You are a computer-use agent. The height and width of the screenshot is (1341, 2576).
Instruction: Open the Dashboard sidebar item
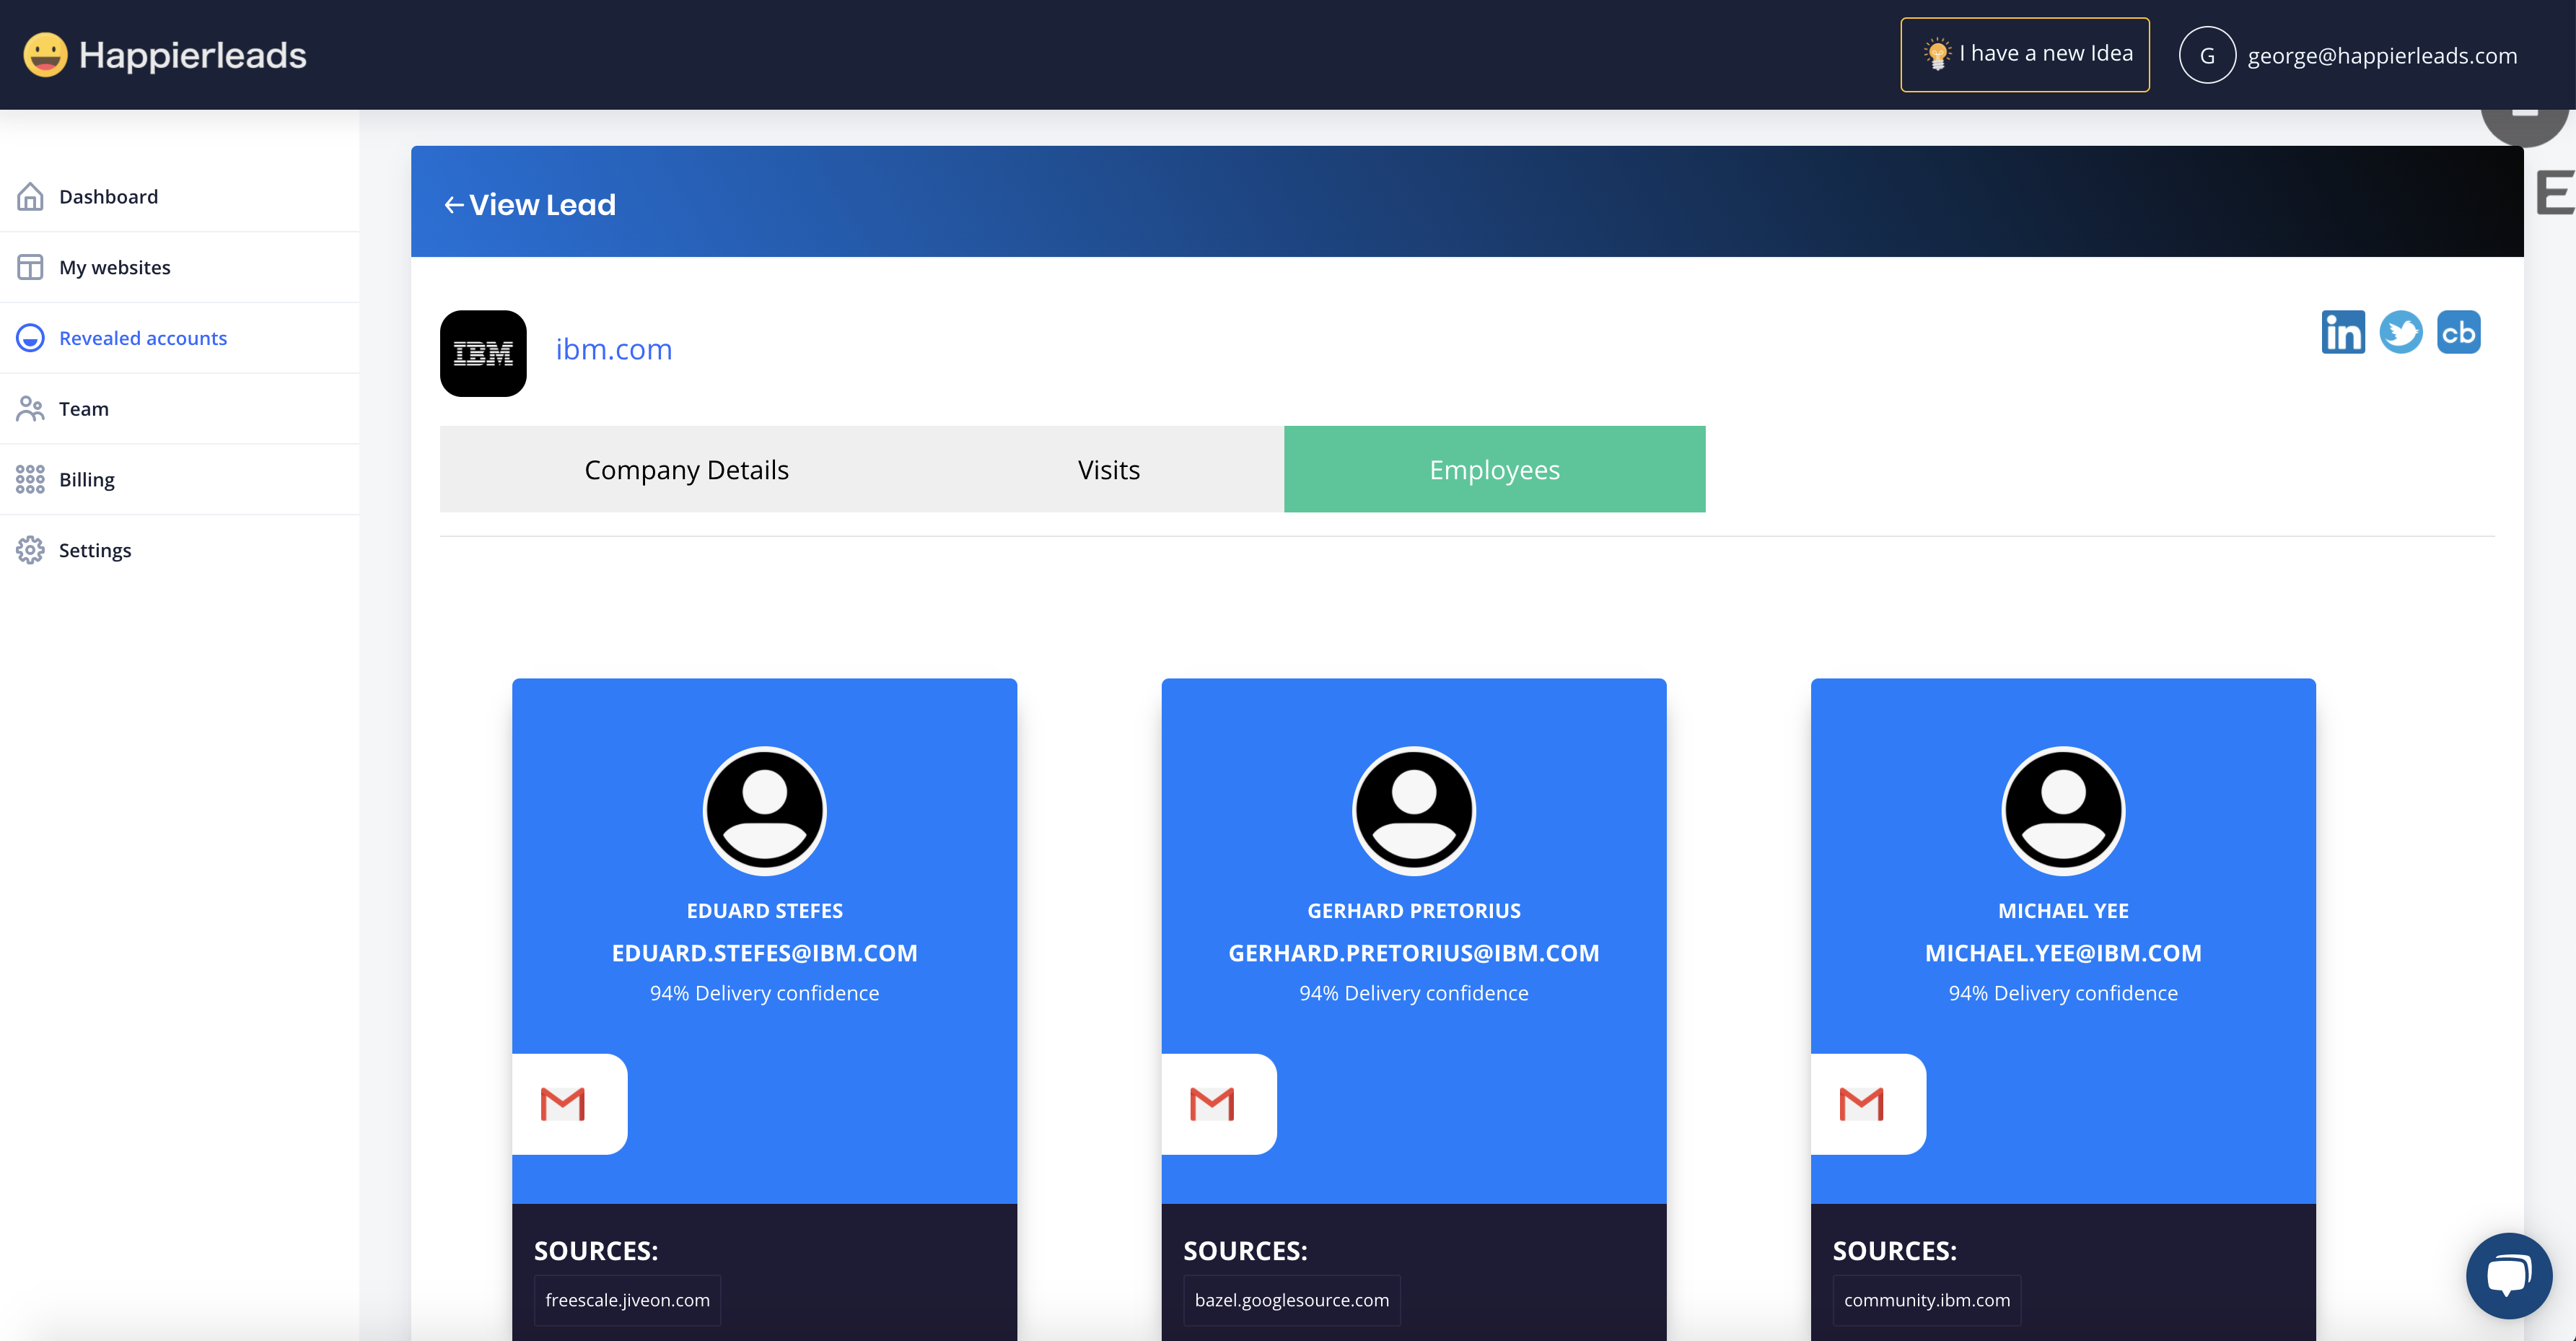point(108,196)
